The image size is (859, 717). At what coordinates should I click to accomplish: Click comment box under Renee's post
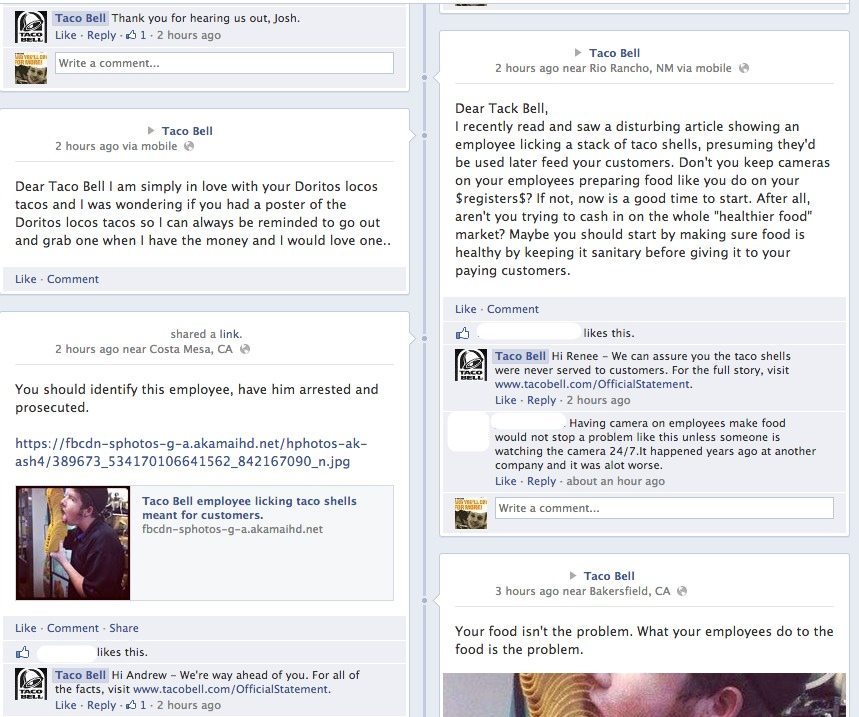tap(665, 508)
